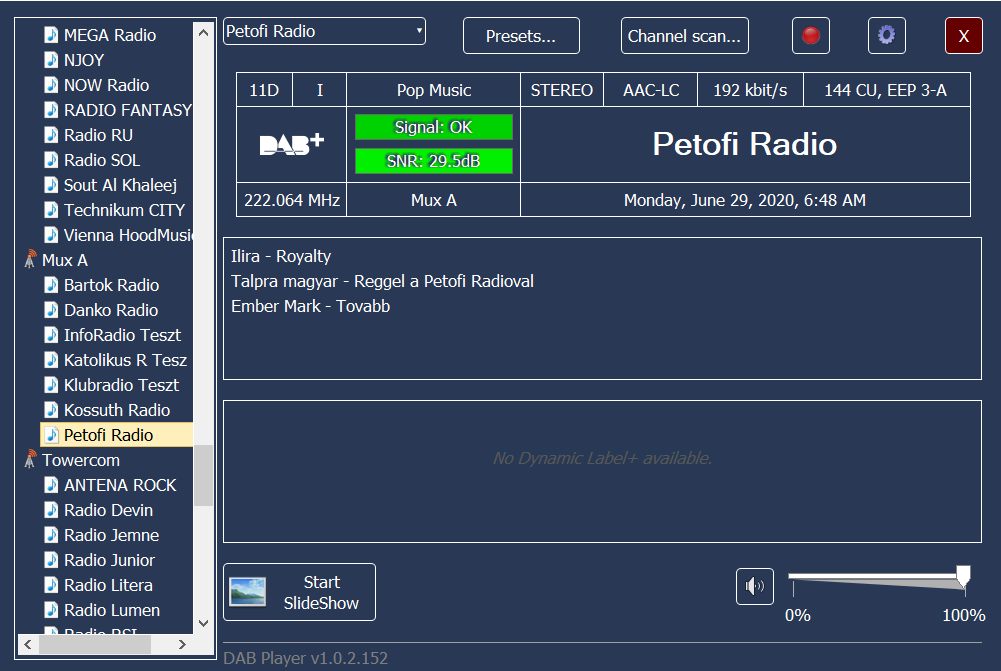Select Mux A ensemble in tree

[x=64, y=260]
